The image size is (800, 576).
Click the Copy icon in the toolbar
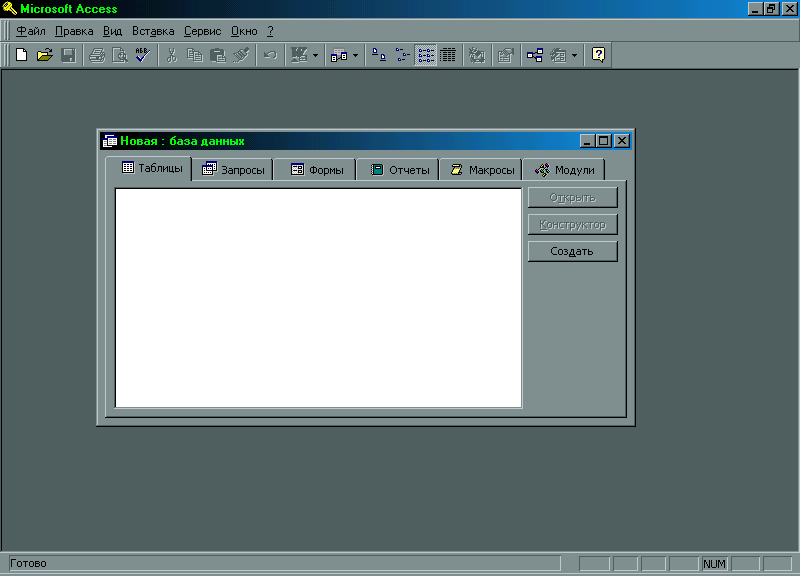195,55
